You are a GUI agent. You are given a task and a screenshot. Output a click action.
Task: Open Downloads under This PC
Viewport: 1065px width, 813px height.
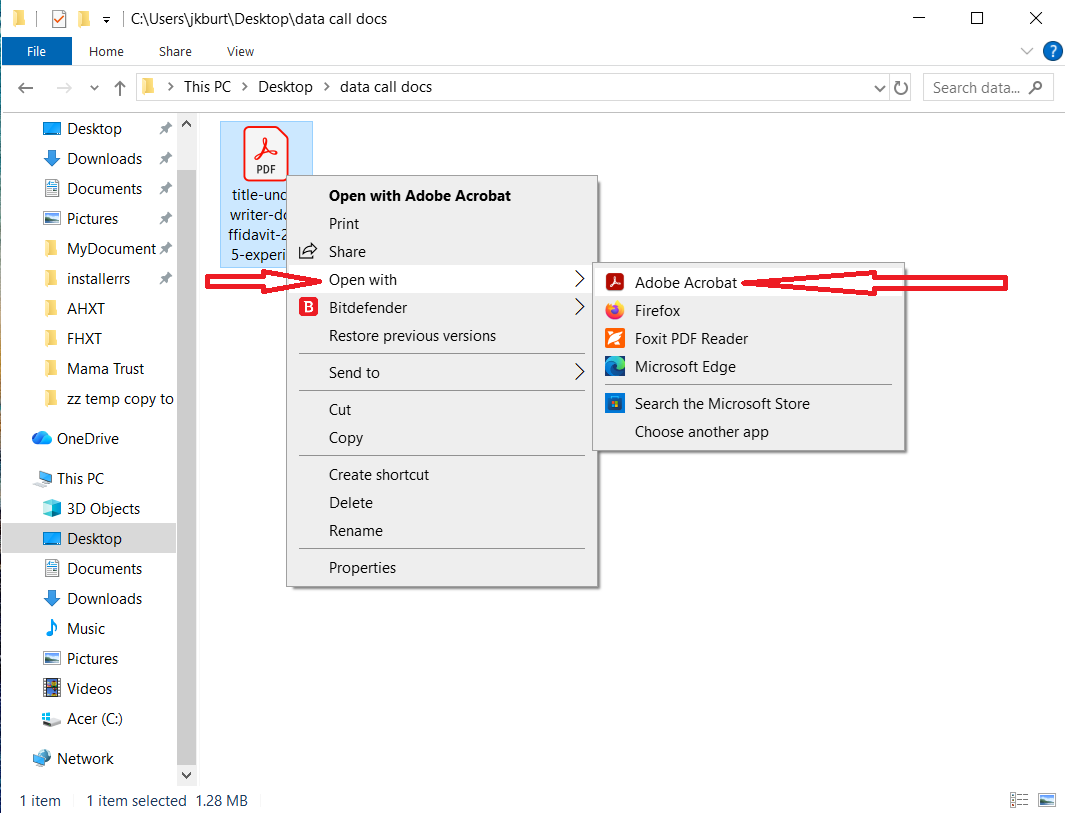pos(104,598)
